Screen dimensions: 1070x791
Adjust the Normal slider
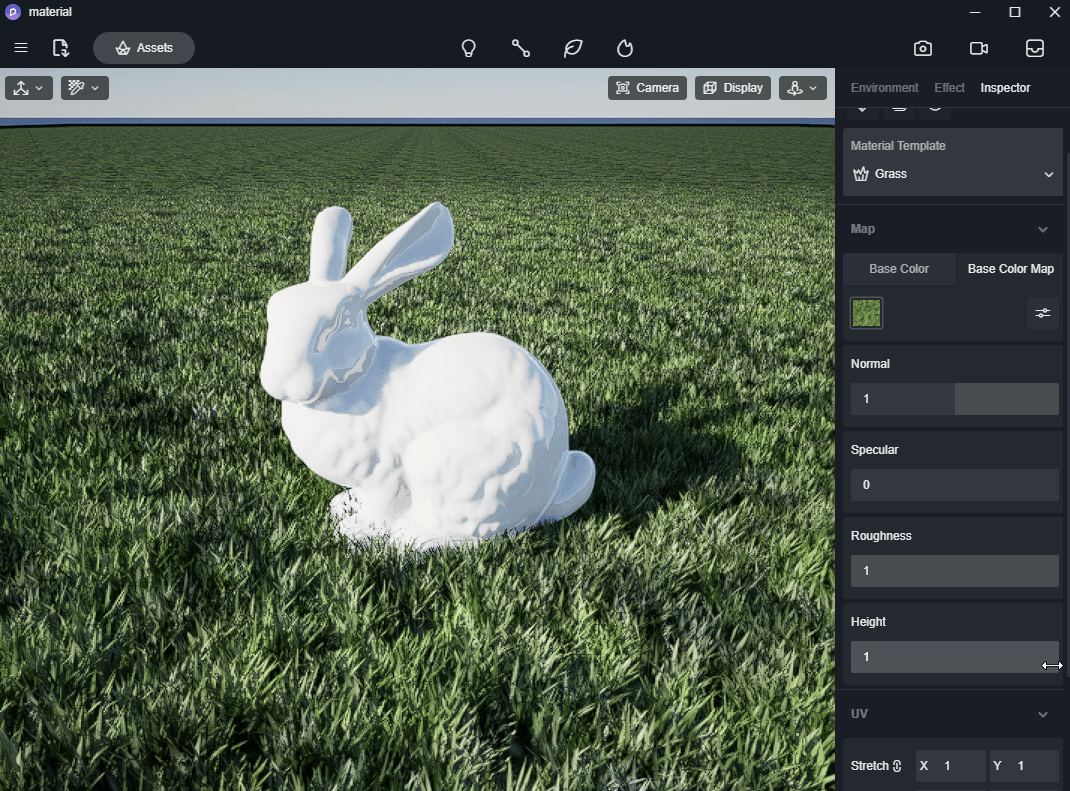click(x=955, y=399)
